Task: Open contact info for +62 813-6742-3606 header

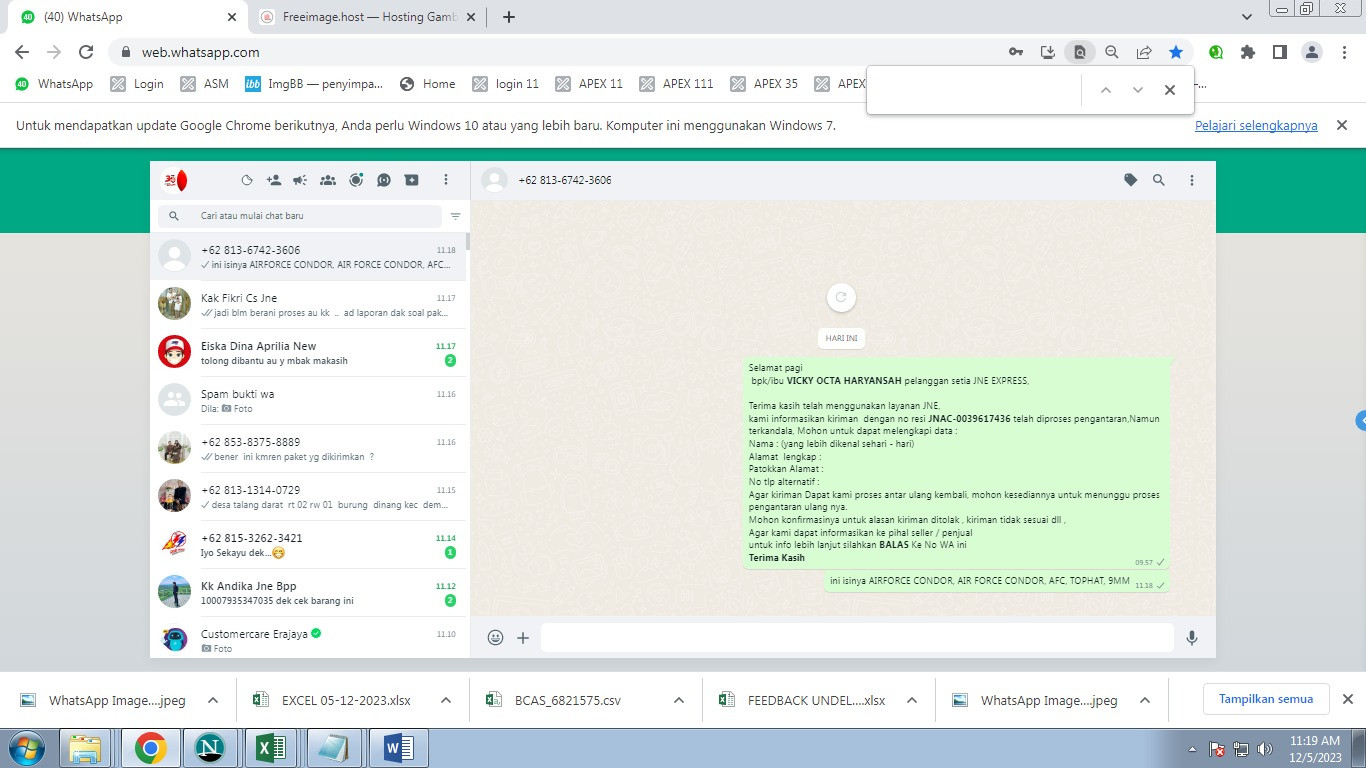Action: point(565,181)
